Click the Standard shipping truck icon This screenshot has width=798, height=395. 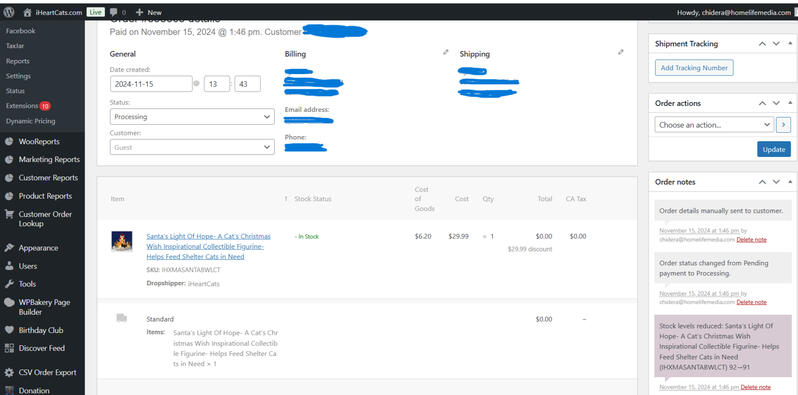tap(121, 318)
